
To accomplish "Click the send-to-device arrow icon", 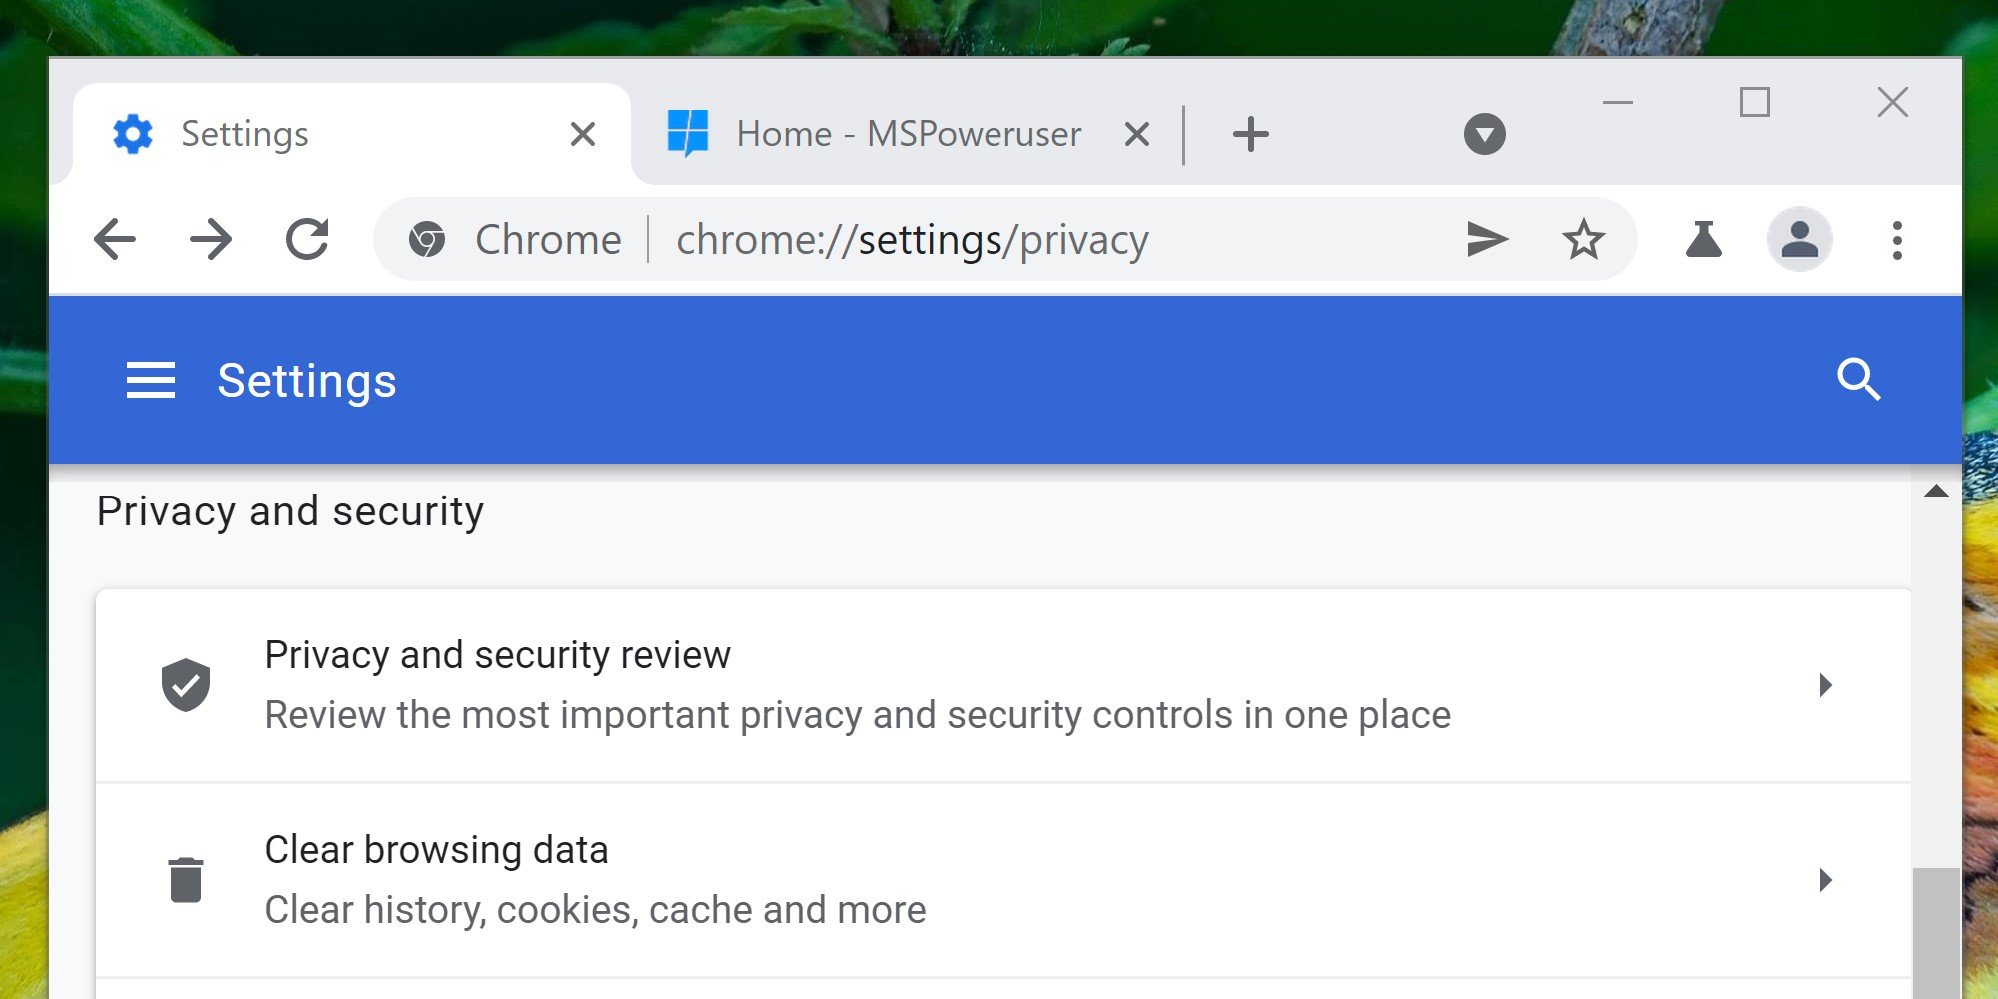I will click(x=1487, y=239).
